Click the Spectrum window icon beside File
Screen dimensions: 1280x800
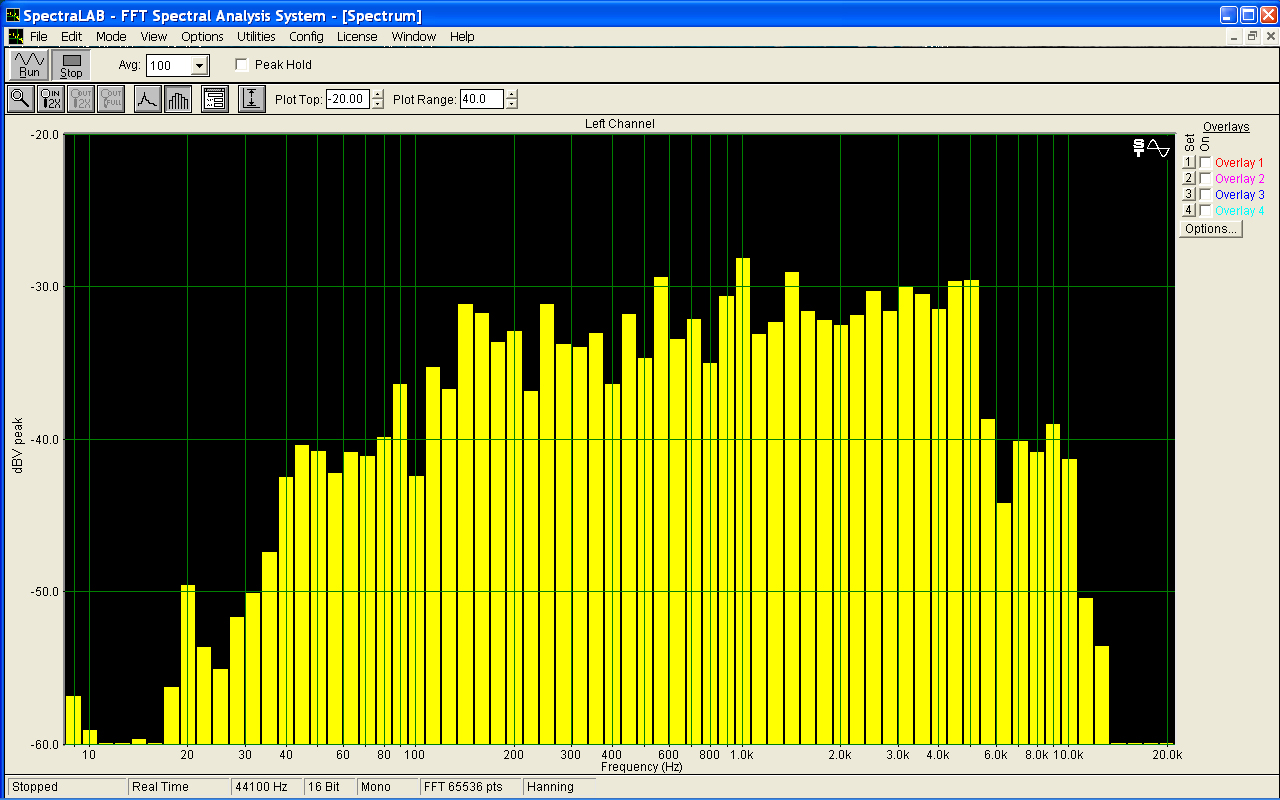coord(15,36)
